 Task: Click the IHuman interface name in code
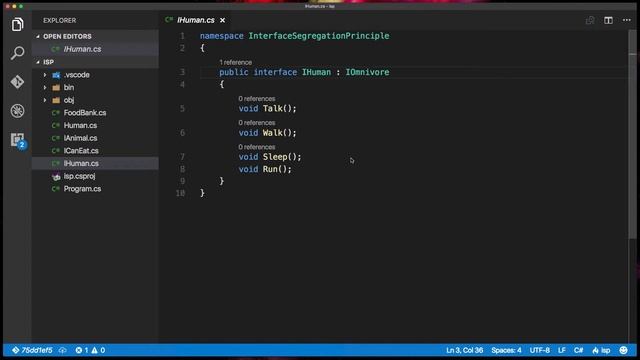tap(316, 72)
